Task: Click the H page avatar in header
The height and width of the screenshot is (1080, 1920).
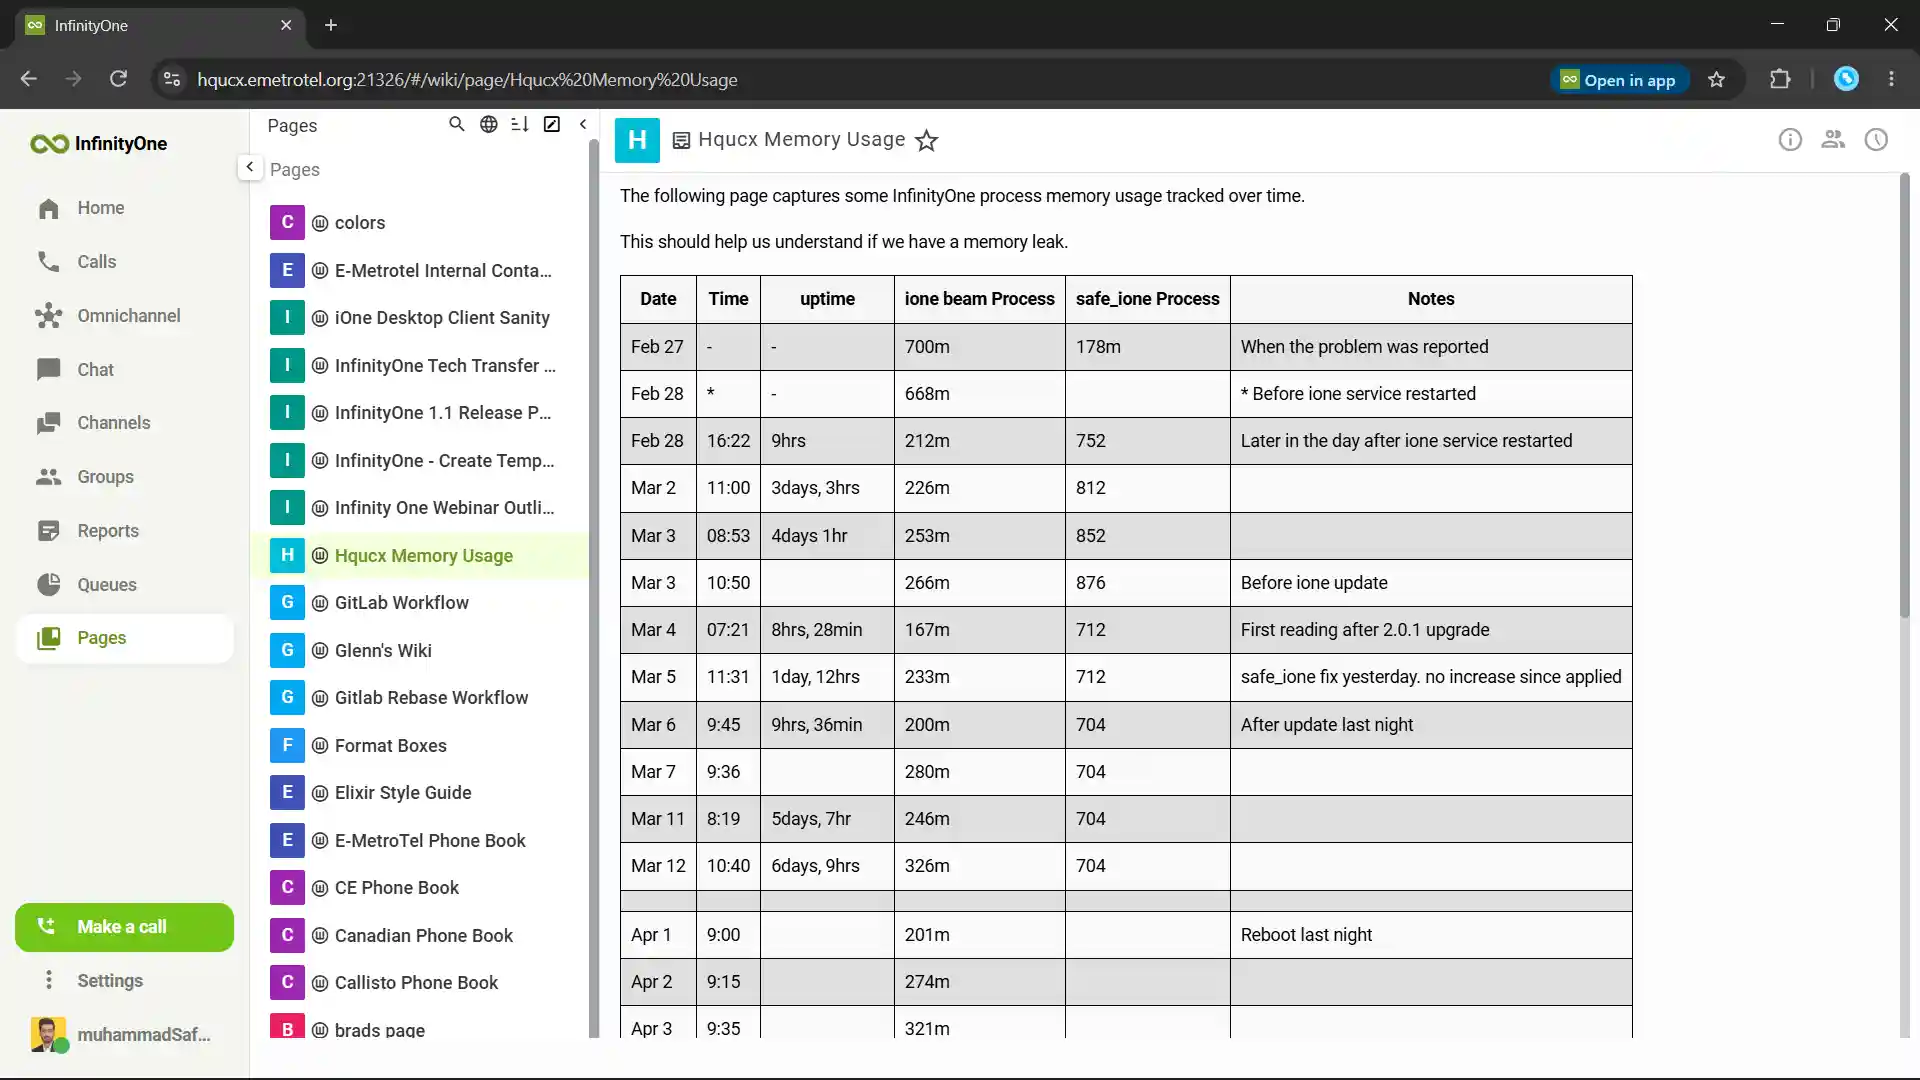Action: pos(637,140)
